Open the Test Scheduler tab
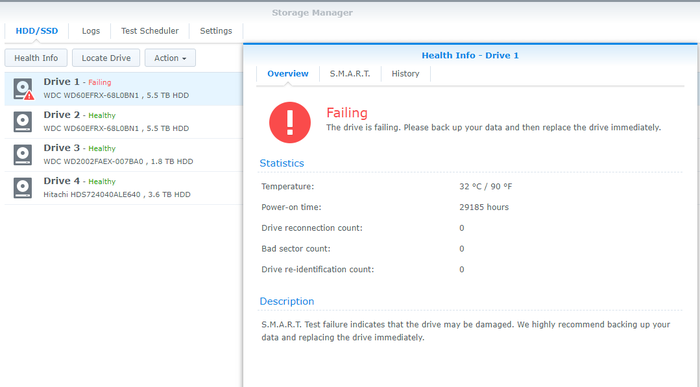Image resolution: width=700 pixels, height=387 pixels. [x=150, y=31]
